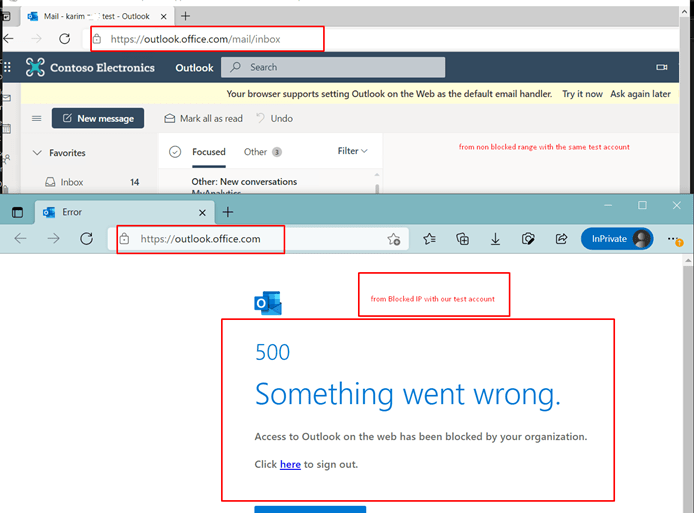
Task: Select the Focused inbox tab
Action: pos(209,152)
